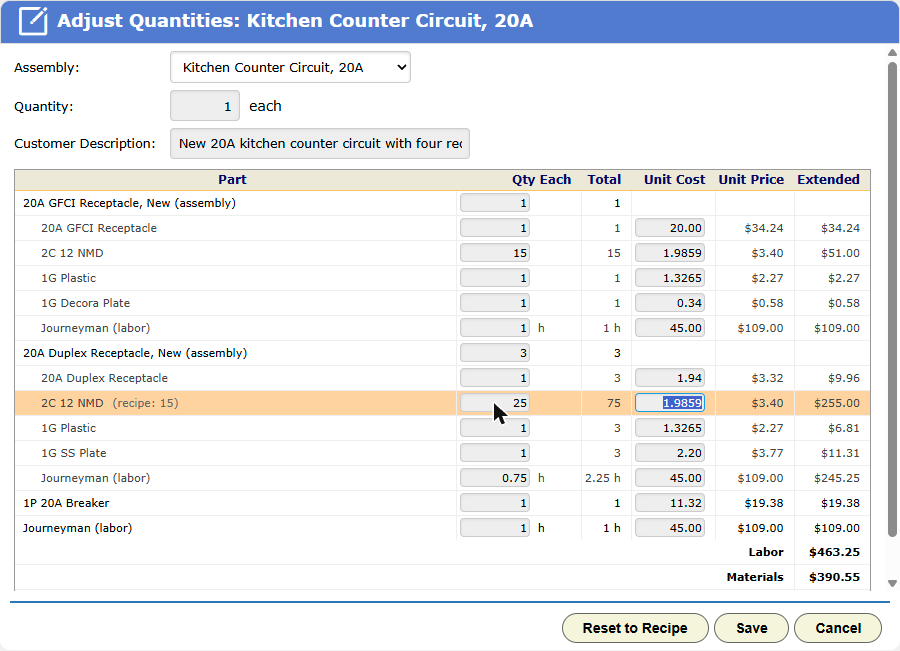Open the Assembly dropdown

290,67
